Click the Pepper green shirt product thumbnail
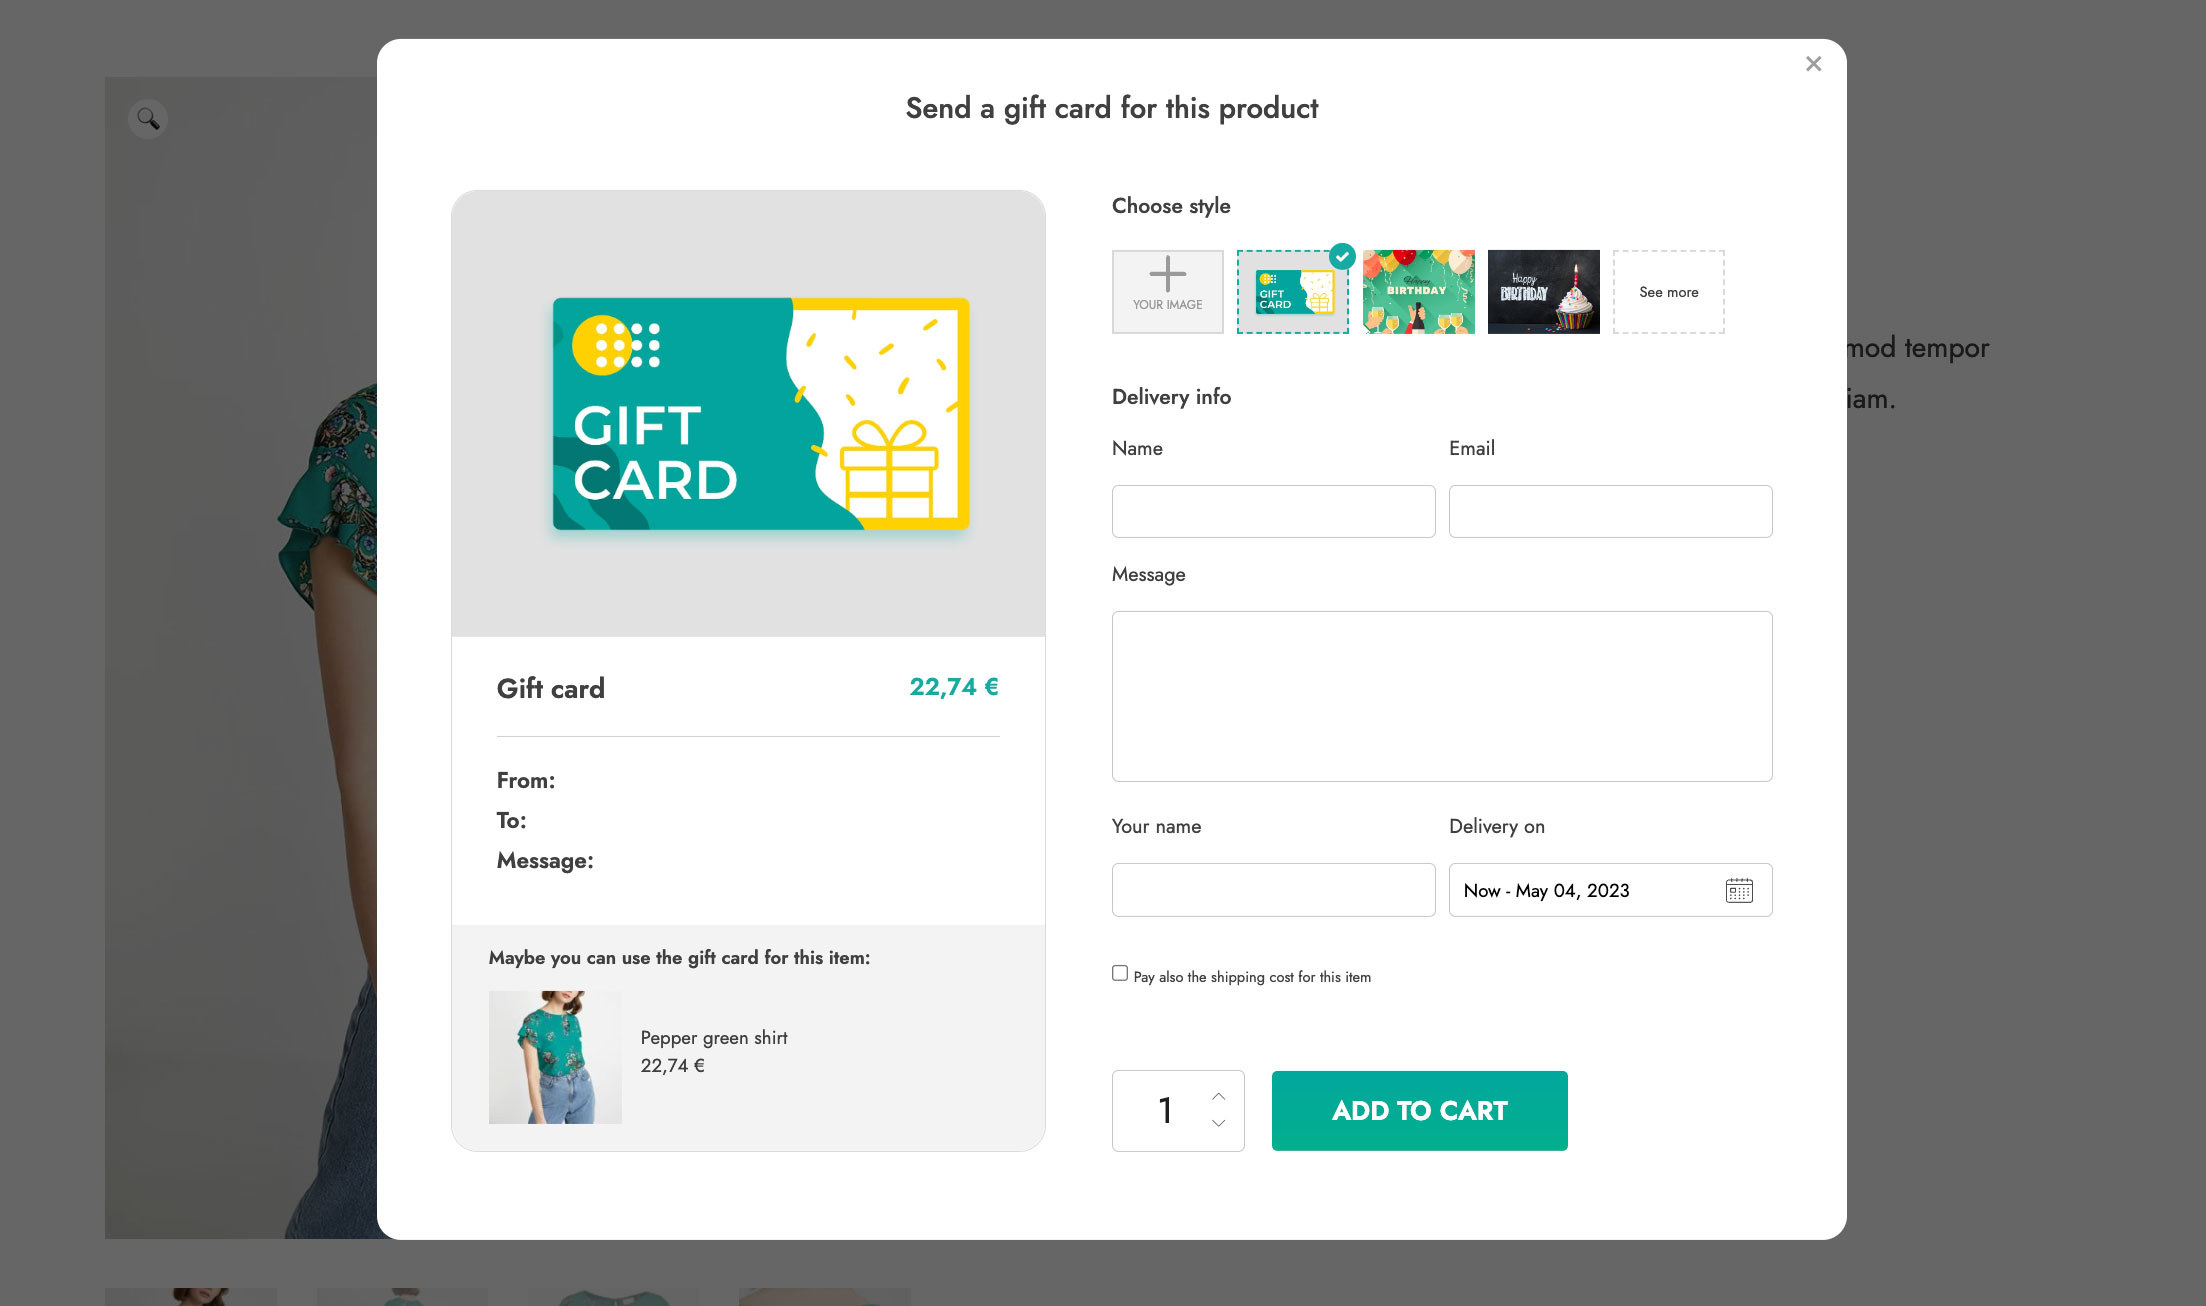 pyautogui.click(x=555, y=1057)
